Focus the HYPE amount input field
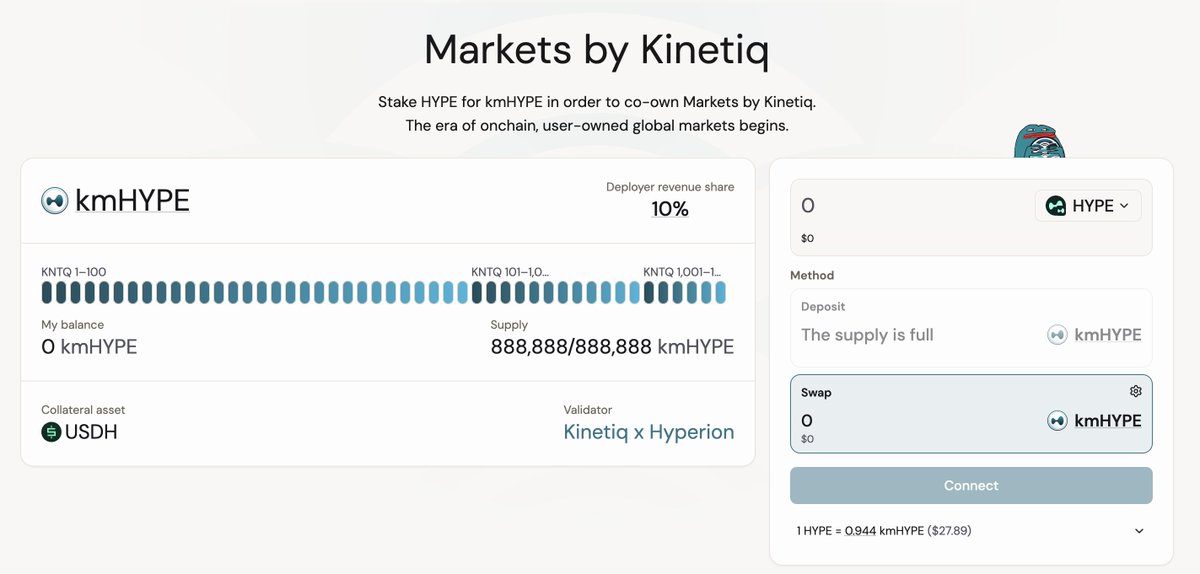 [x=910, y=206]
